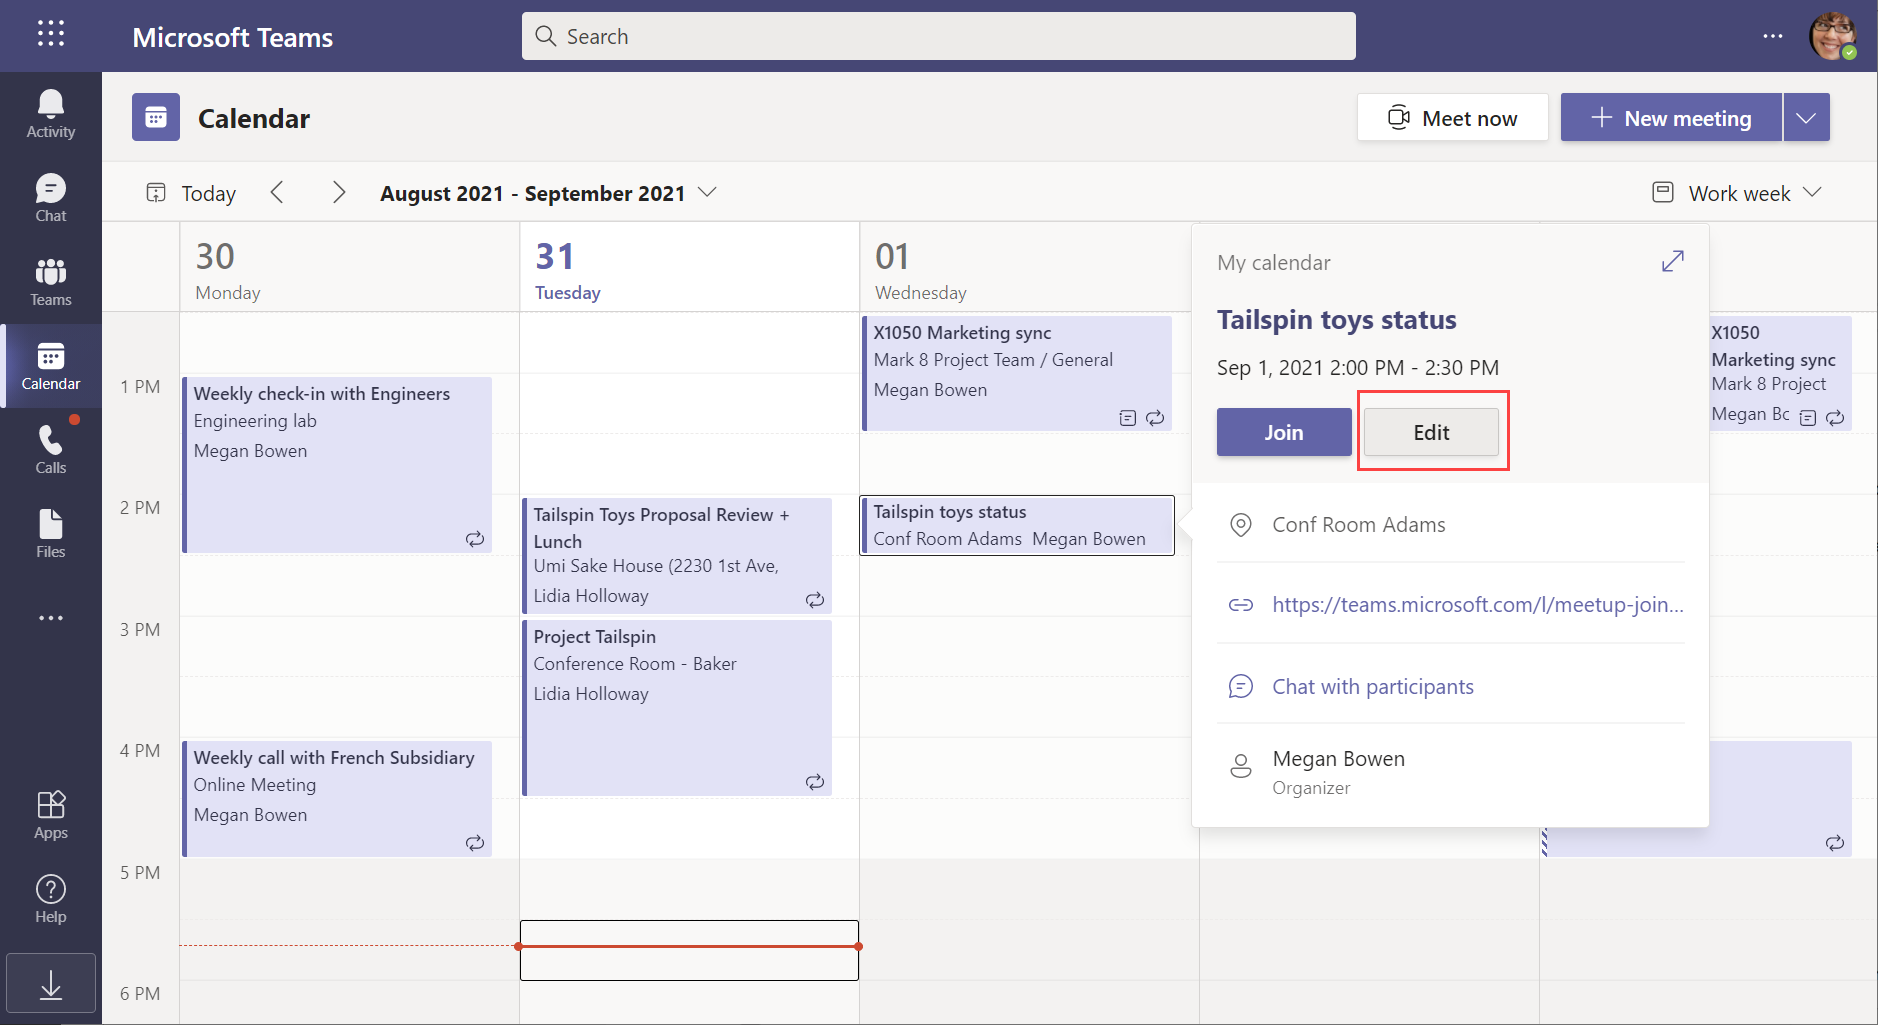Select the empty time slot on Tuesday
The height and width of the screenshot is (1025, 1878).
click(689, 950)
